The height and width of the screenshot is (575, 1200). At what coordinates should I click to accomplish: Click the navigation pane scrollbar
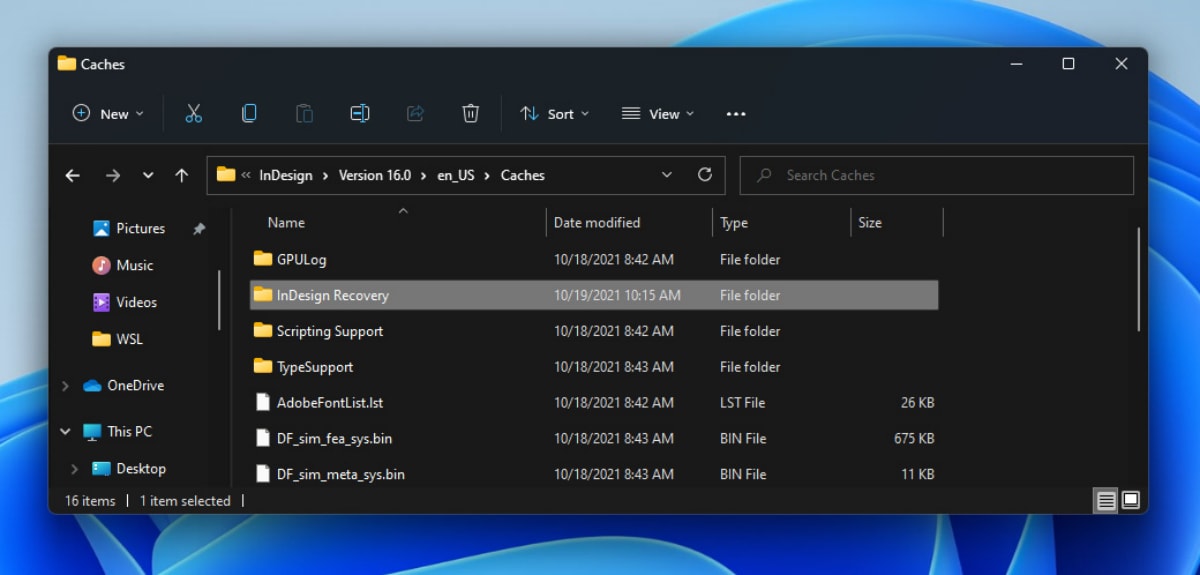pos(219,300)
